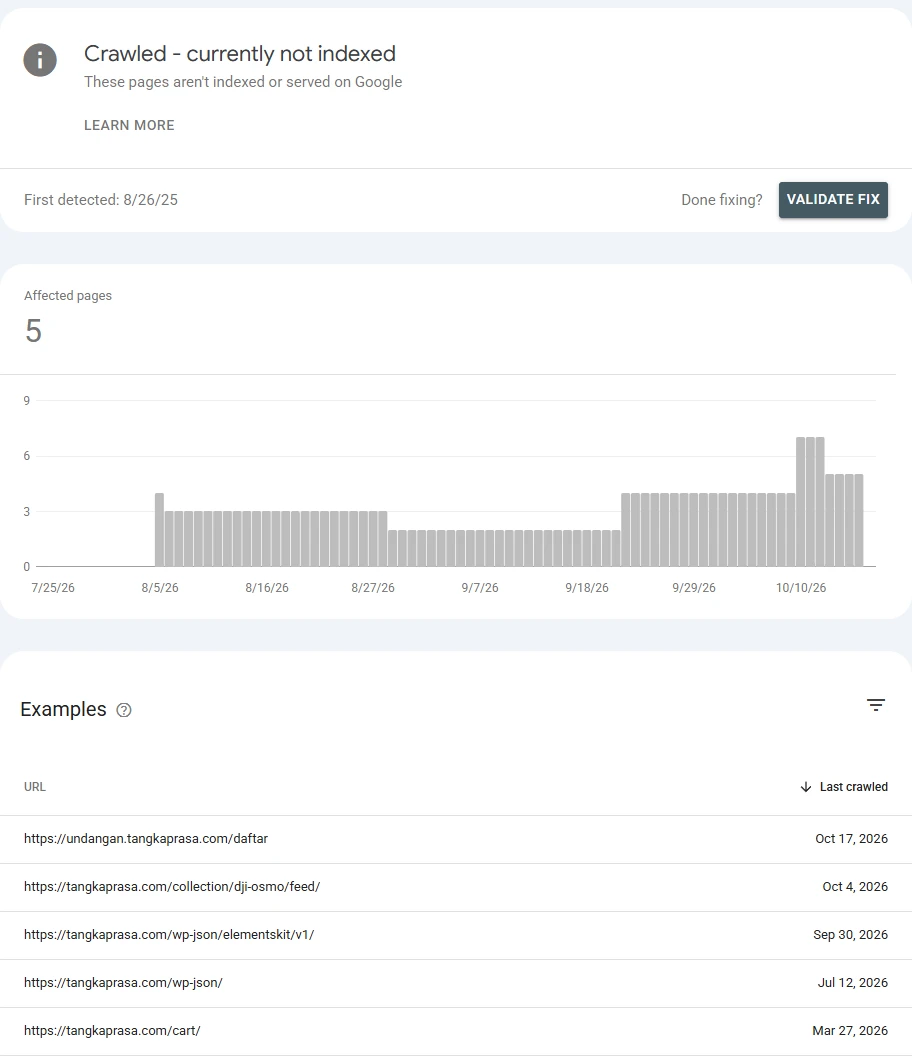Click the 8/27/26 chart axis label

373,588
